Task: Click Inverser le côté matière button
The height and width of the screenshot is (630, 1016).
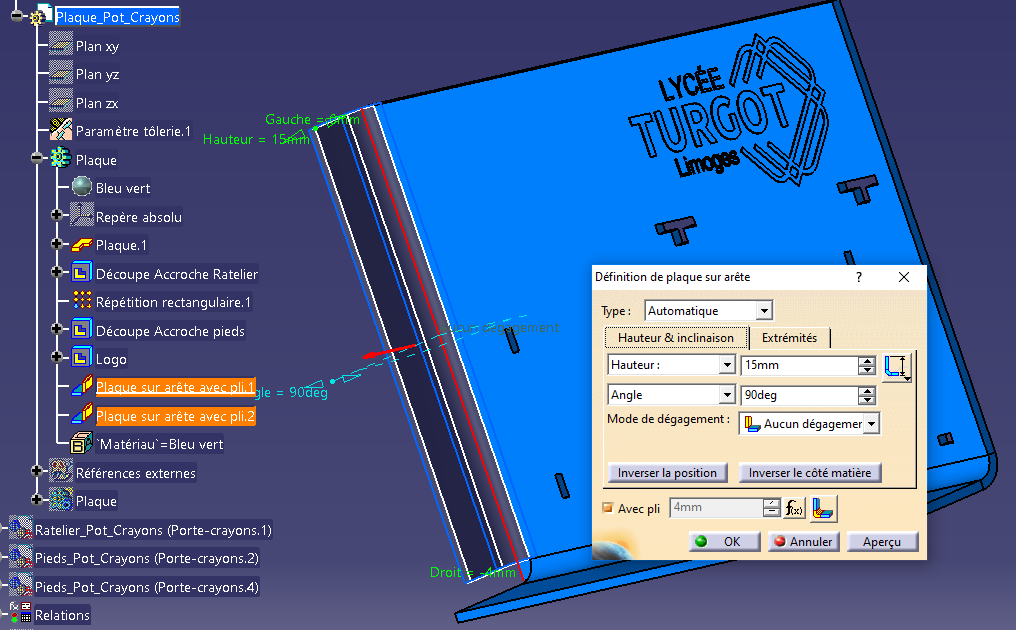Action: tap(810, 473)
